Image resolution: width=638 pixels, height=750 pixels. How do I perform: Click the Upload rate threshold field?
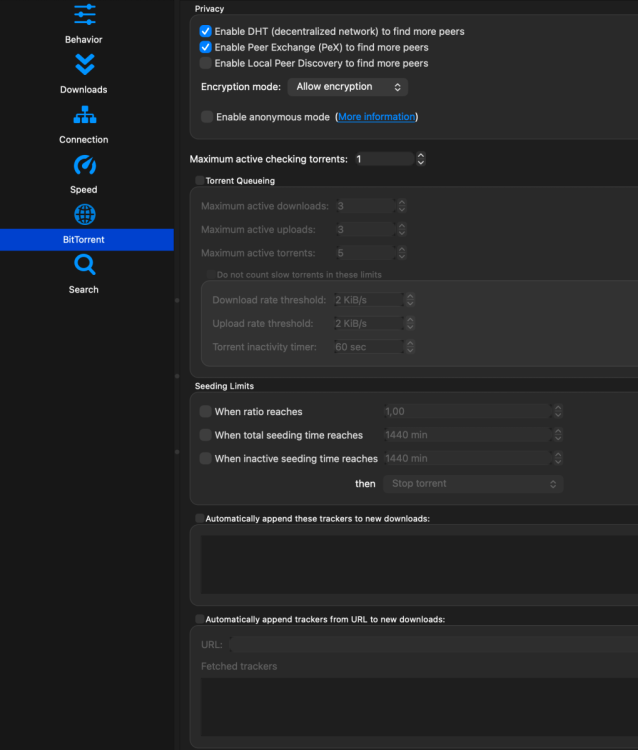click(369, 323)
